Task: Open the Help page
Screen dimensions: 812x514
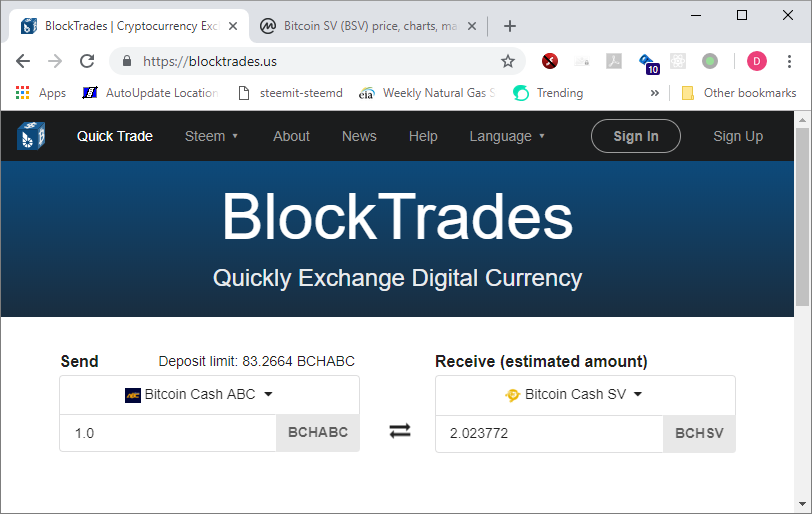Action: tap(423, 136)
